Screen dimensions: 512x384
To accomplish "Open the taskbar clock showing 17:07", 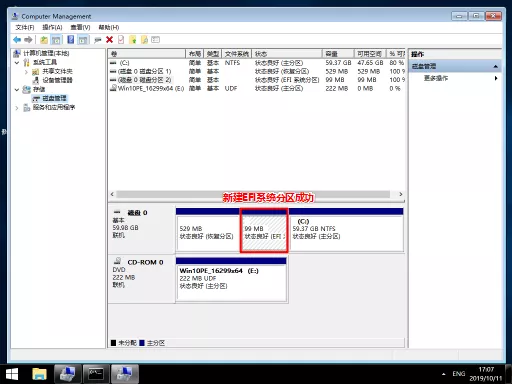I will [x=486, y=374].
